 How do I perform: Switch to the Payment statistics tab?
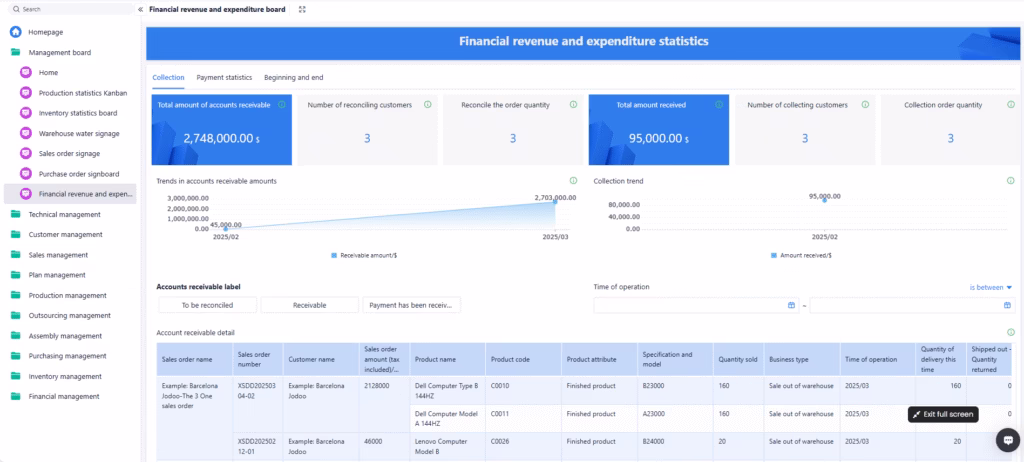coord(224,77)
